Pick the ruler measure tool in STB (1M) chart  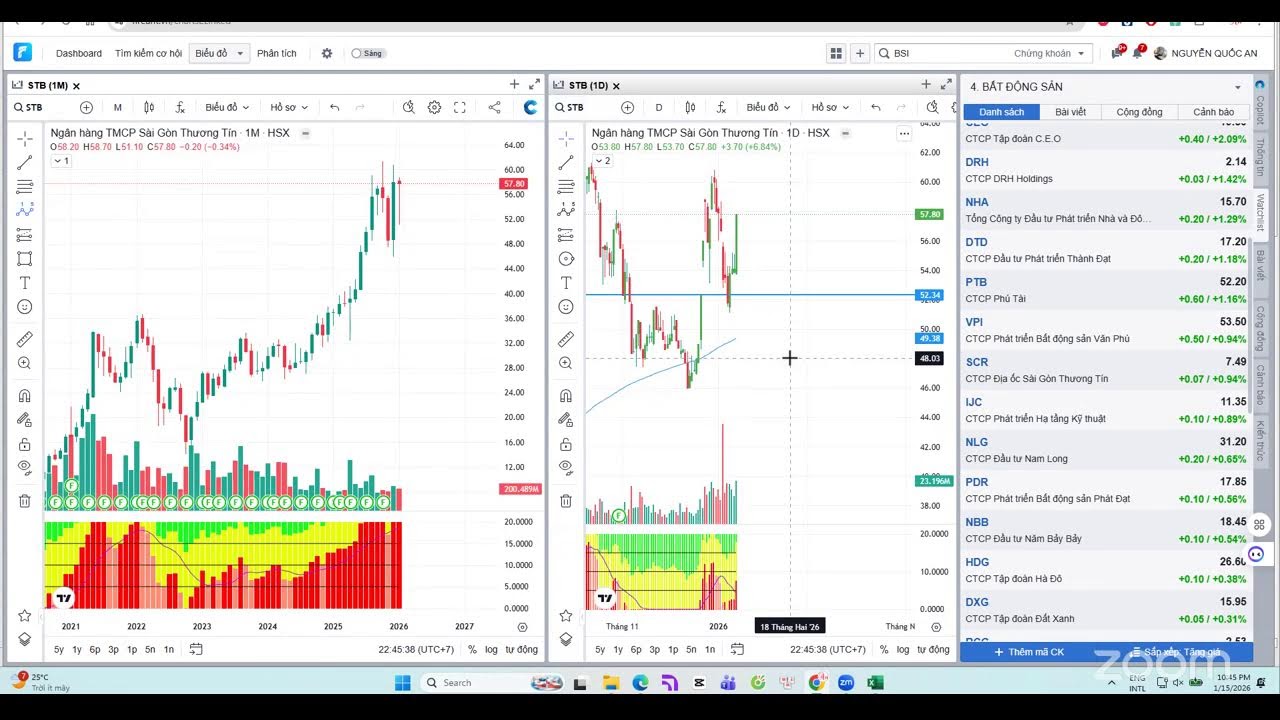tap(25, 339)
